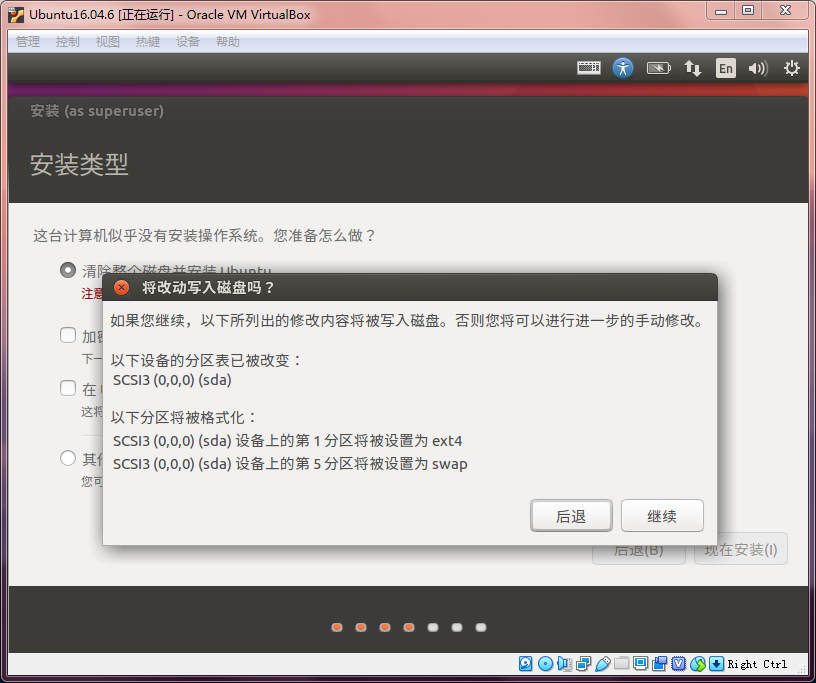Click the audio status icon in VirtualBox
Viewport: 816px width, 683px height.
pos(565,663)
